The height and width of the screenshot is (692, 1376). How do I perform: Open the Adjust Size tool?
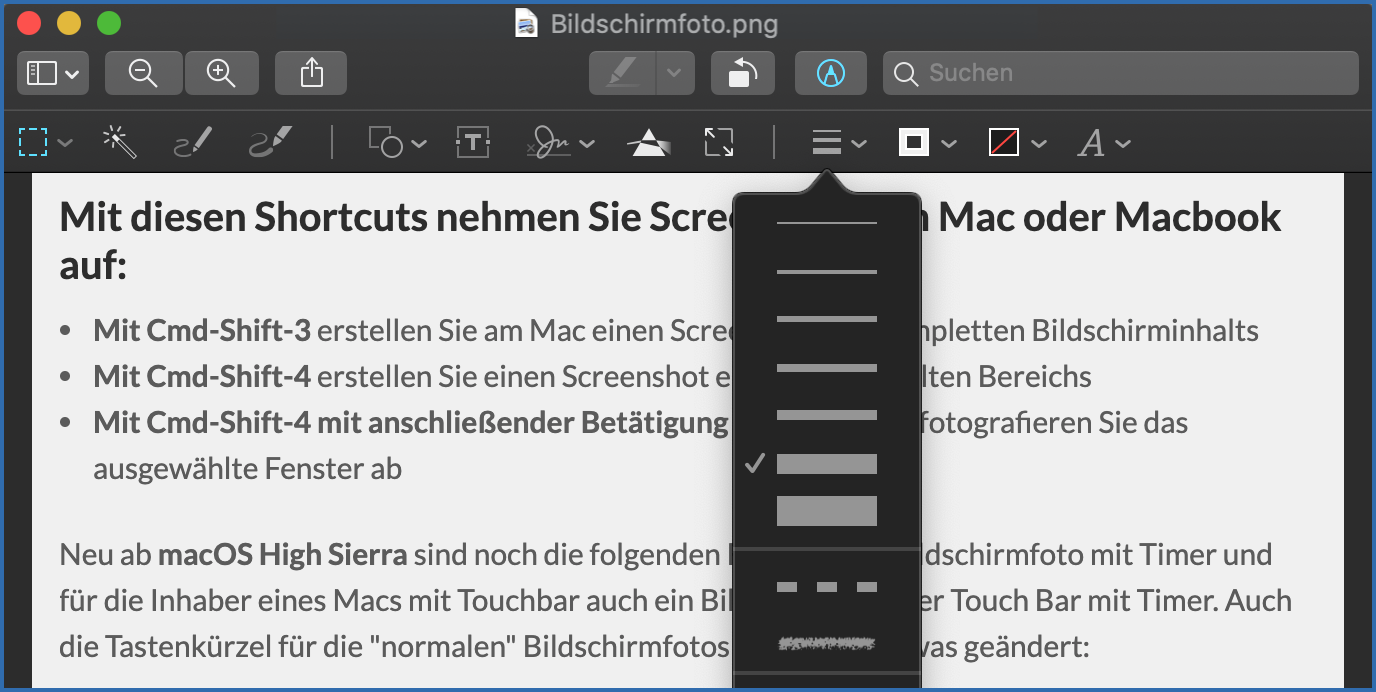(x=718, y=143)
